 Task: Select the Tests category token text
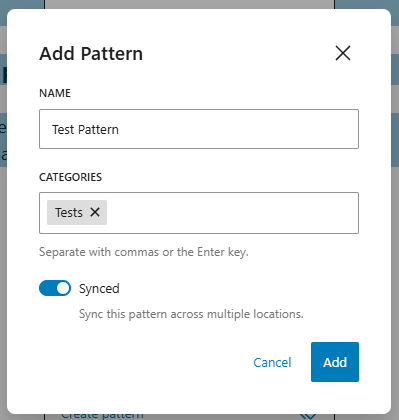69,213
